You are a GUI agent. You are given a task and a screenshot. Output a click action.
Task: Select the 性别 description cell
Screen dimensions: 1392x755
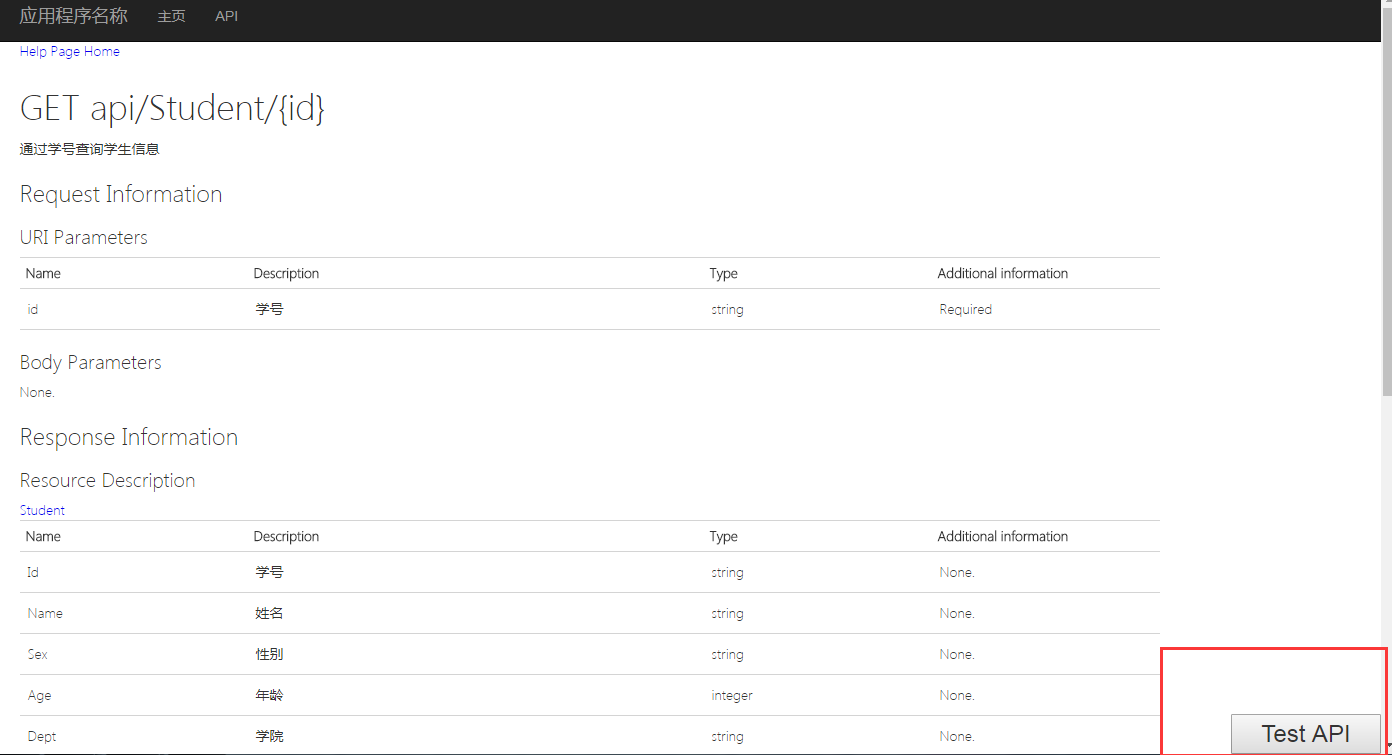point(269,655)
